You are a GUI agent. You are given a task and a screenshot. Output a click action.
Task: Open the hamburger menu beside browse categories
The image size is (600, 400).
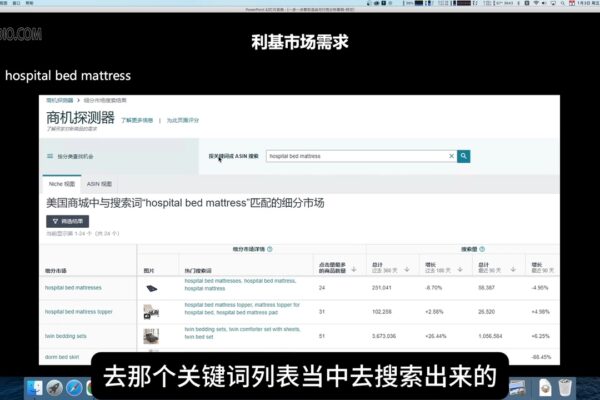tap(50, 156)
